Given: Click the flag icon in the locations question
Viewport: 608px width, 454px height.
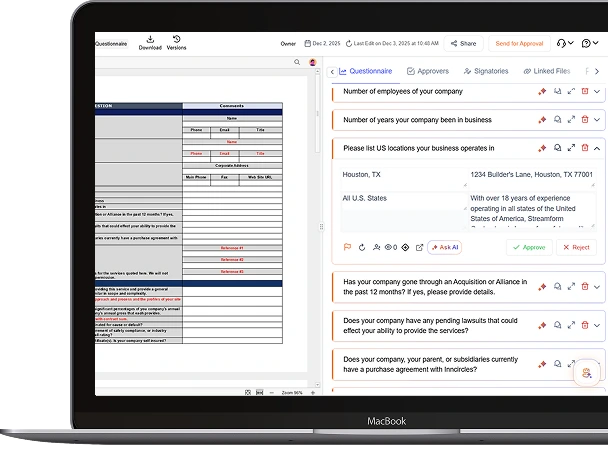Looking at the screenshot, I should coord(347,247).
